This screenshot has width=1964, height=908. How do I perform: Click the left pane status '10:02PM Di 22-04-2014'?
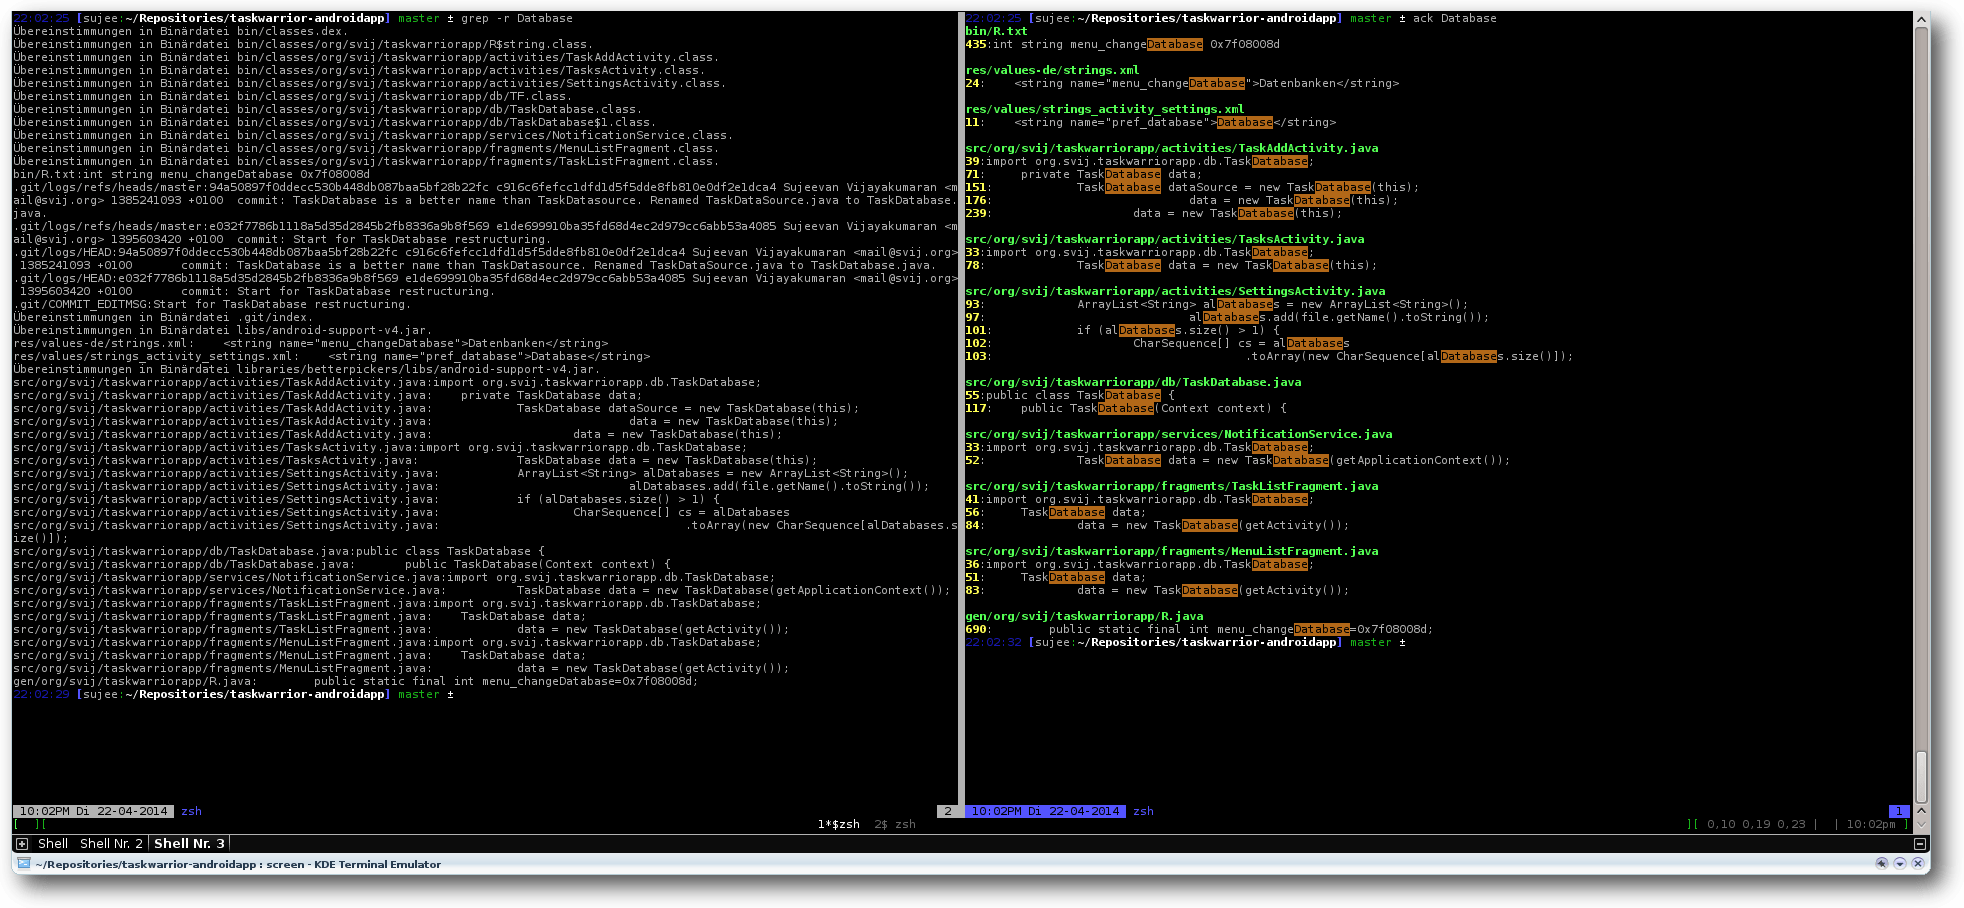pyautogui.click(x=93, y=811)
